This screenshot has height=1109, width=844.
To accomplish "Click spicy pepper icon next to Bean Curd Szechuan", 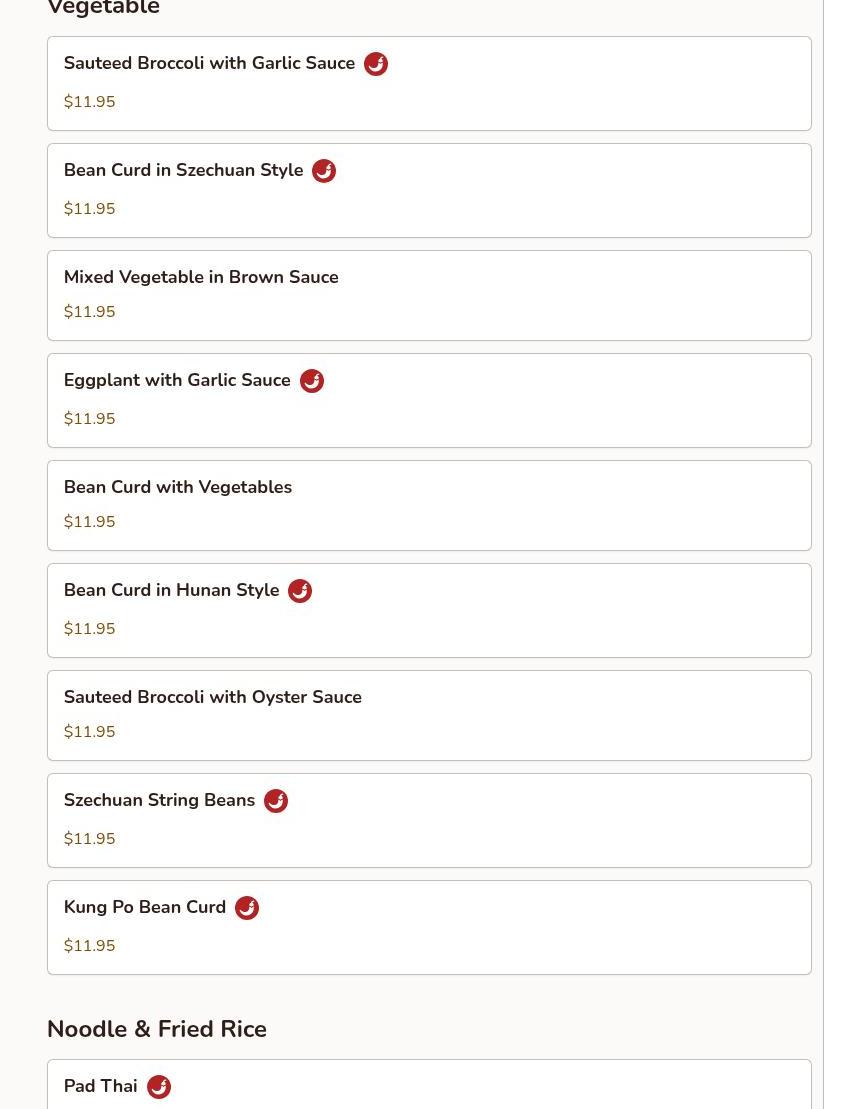I will (324, 171).
